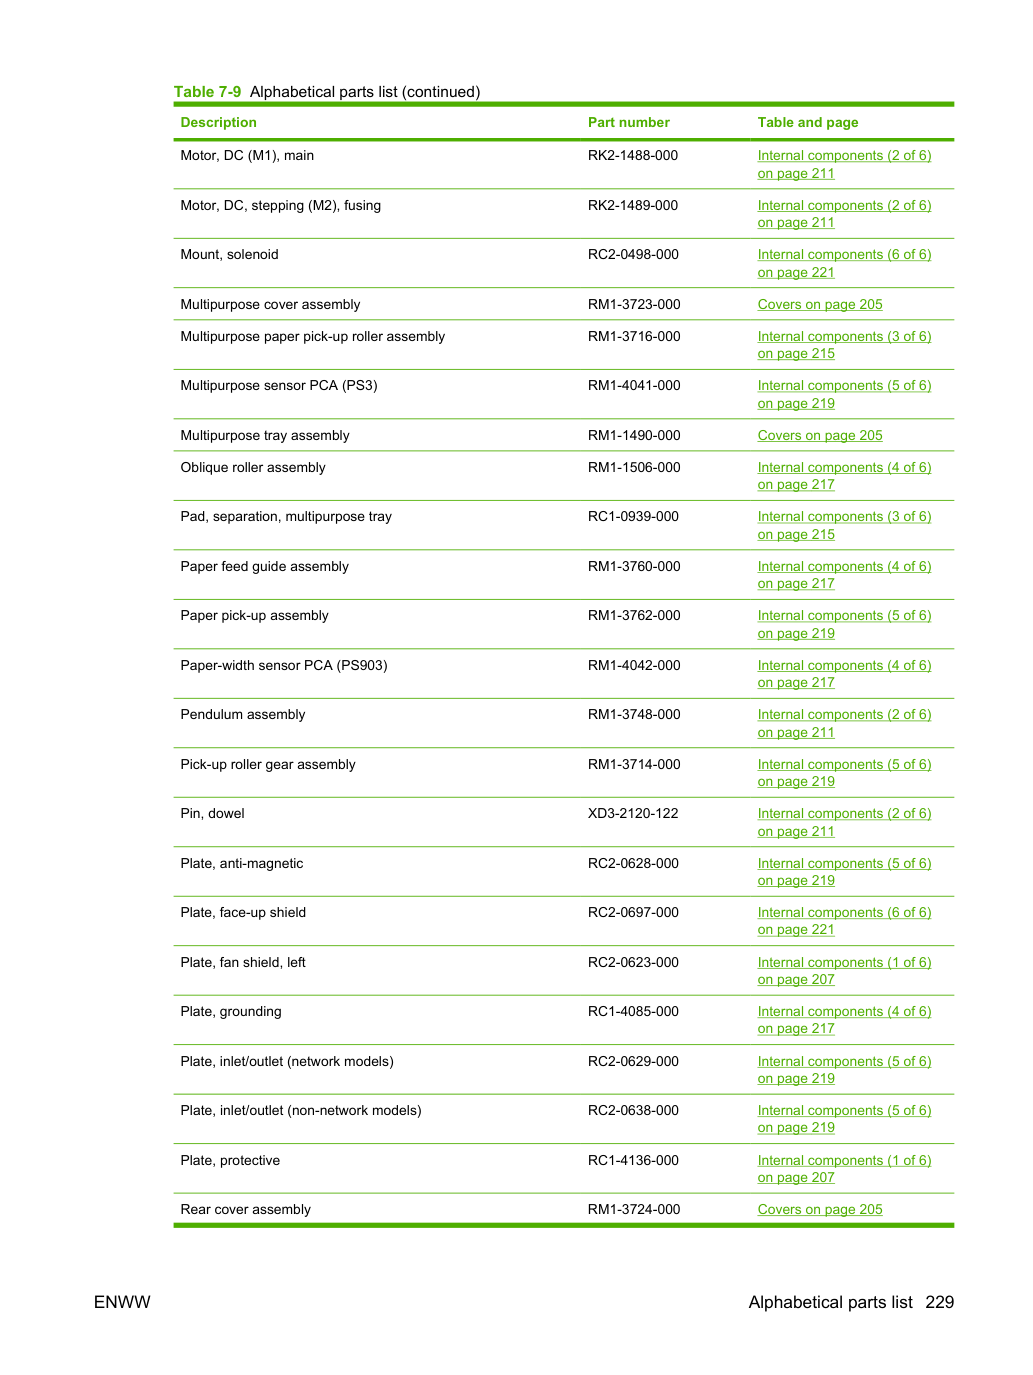Click Paper pick-up assembly page 219 link
This screenshot has width=1033, height=1375.
pyautogui.click(x=844, y=624)
